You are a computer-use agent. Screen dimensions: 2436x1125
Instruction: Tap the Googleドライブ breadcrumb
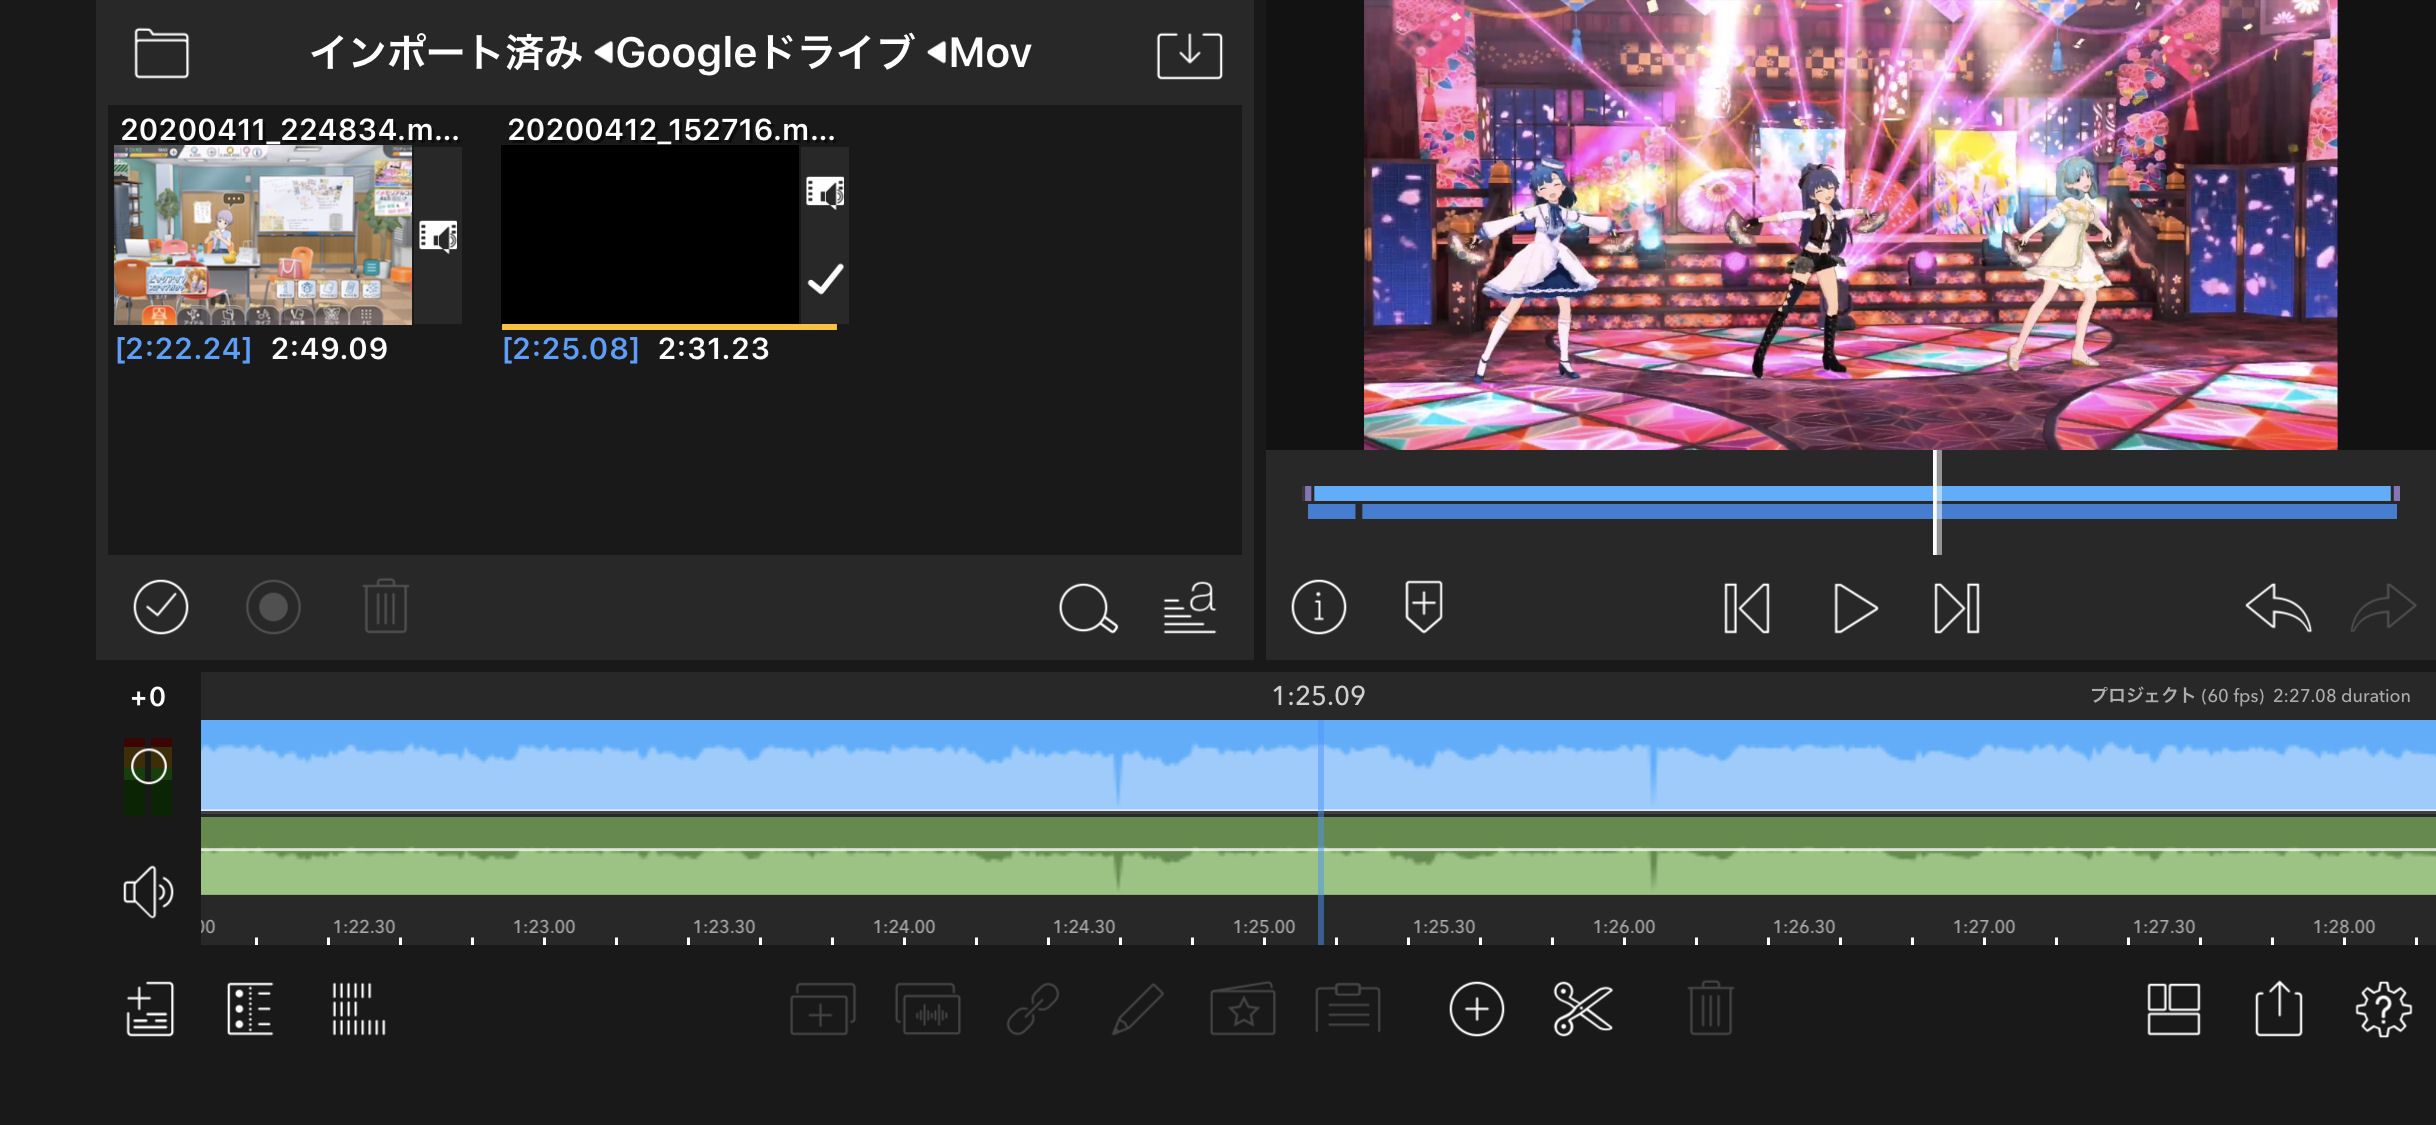(x=765, y=53)
